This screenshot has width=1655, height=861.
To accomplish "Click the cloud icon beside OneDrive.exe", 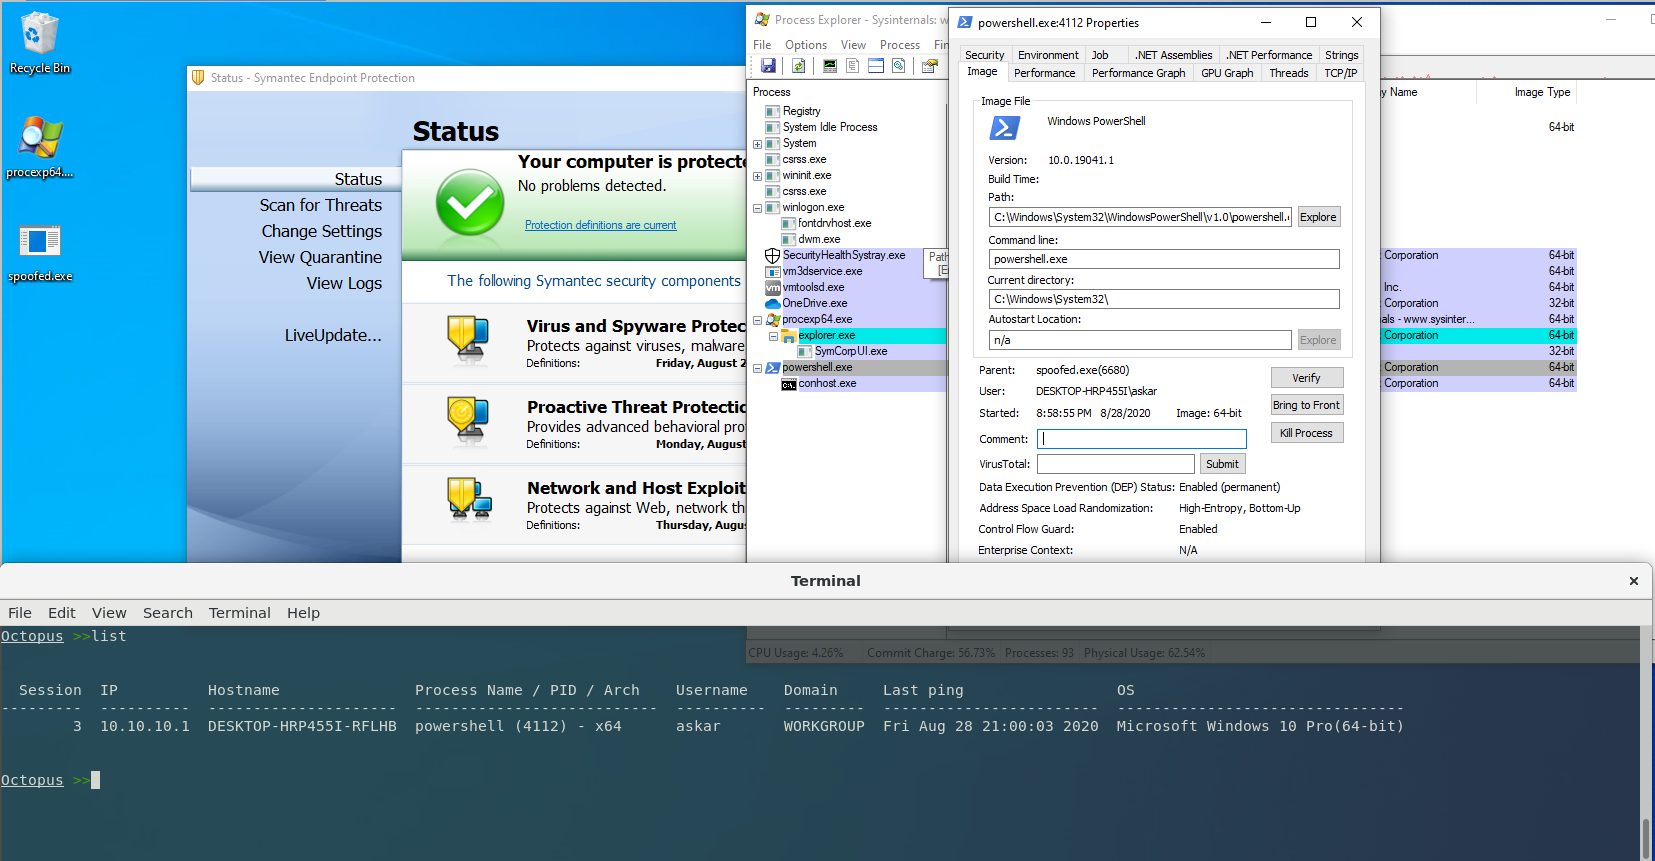I will point(772,304).
